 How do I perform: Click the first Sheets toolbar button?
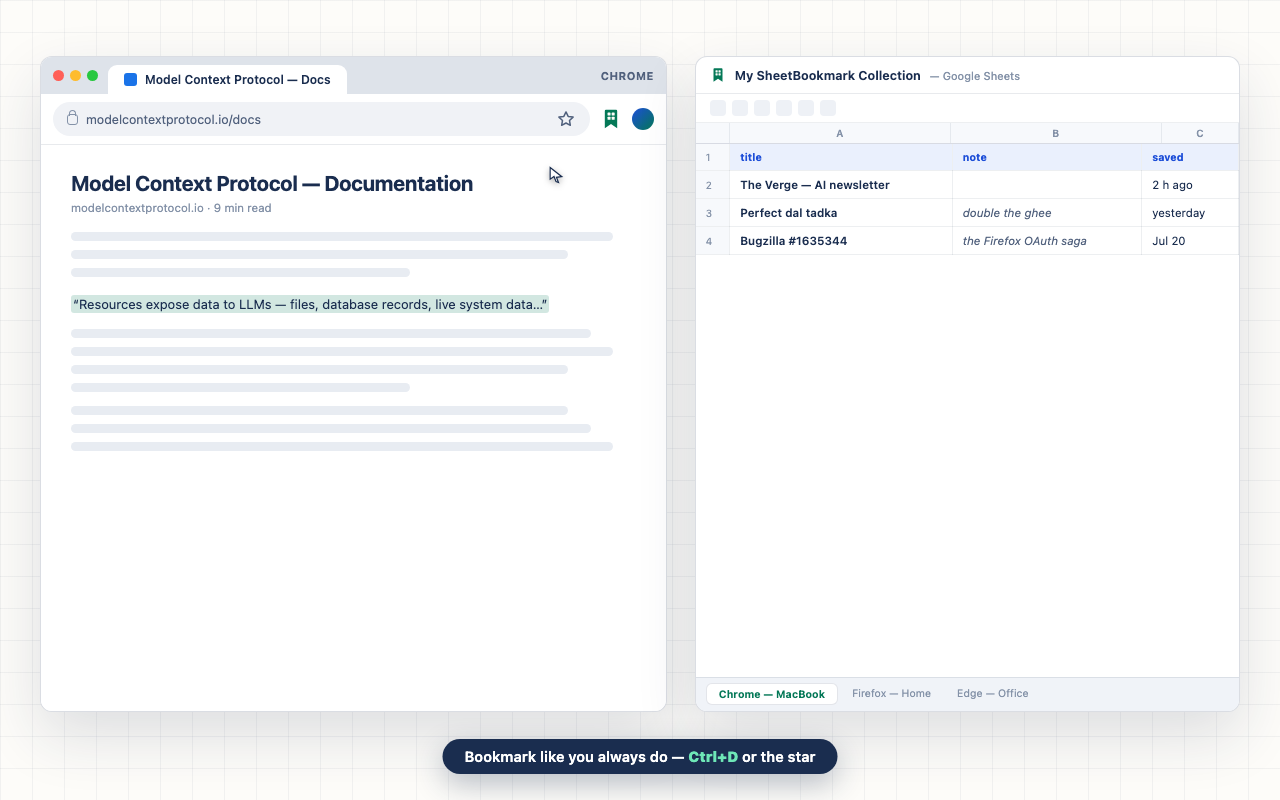coord(718,108)
